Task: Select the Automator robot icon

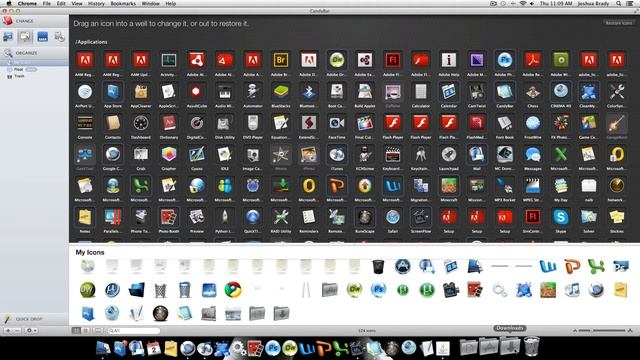Action: pos(253,92)
